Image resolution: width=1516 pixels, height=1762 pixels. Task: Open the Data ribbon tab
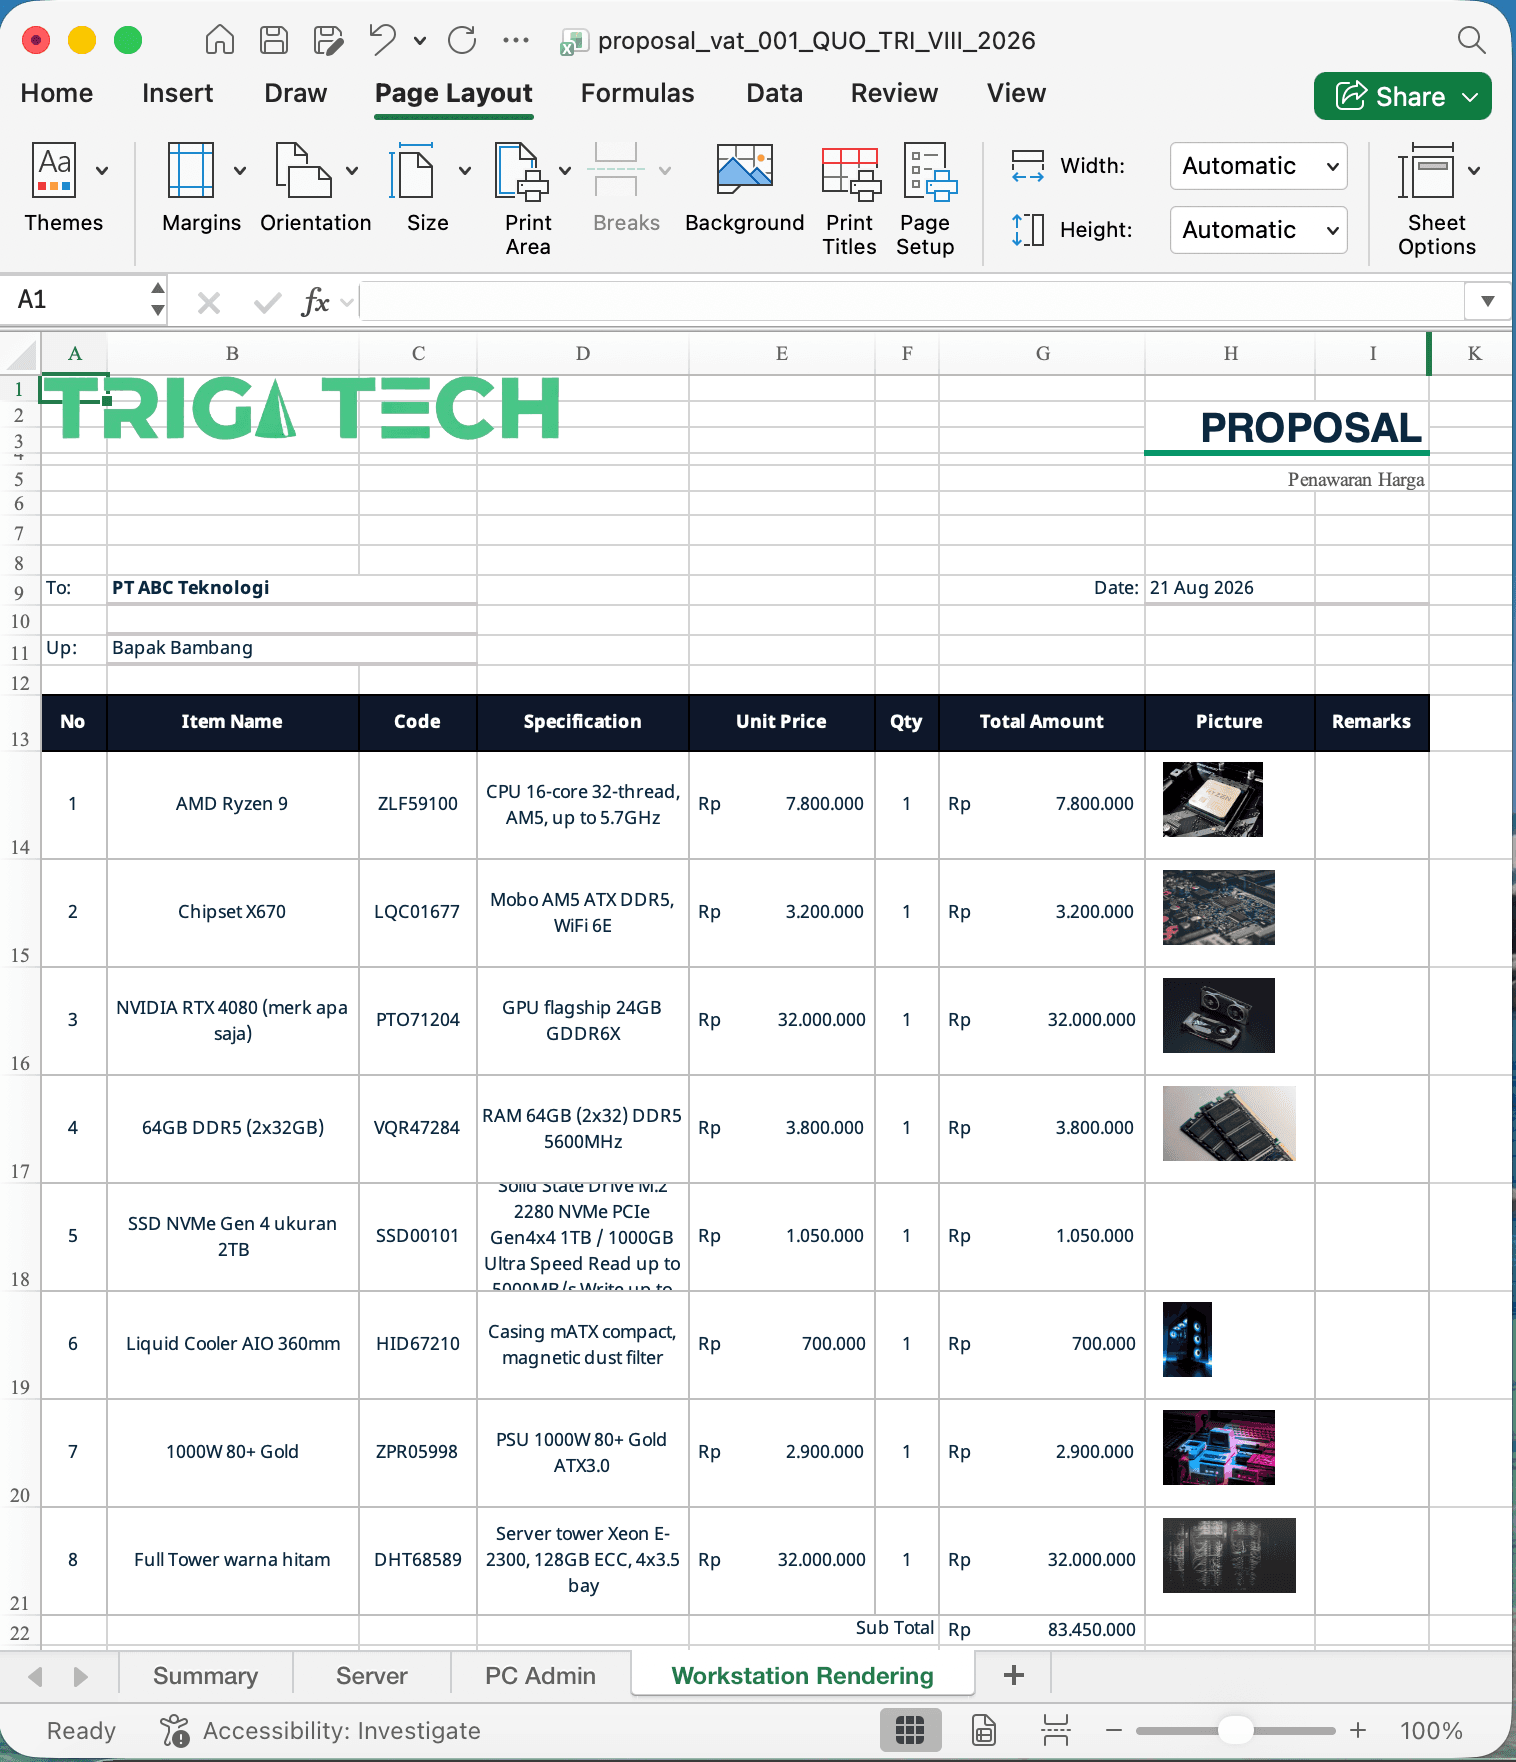point(774,93)
